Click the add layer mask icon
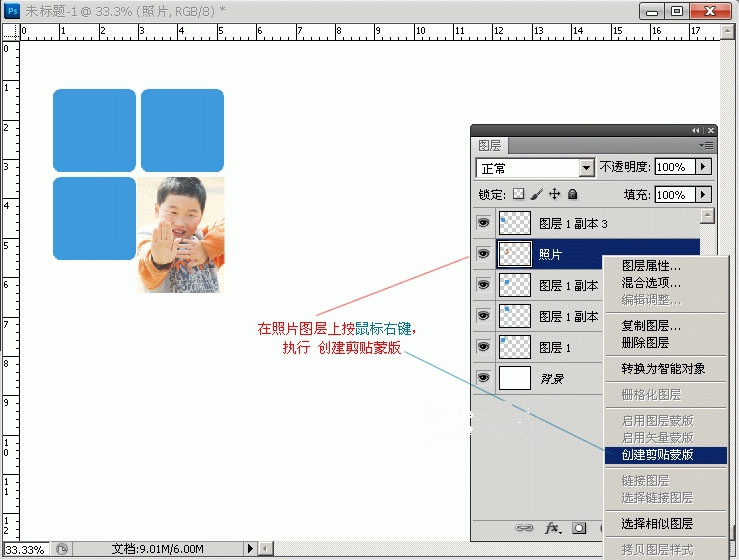Viewport: 739px width, 560px height. tap(579, 528)
